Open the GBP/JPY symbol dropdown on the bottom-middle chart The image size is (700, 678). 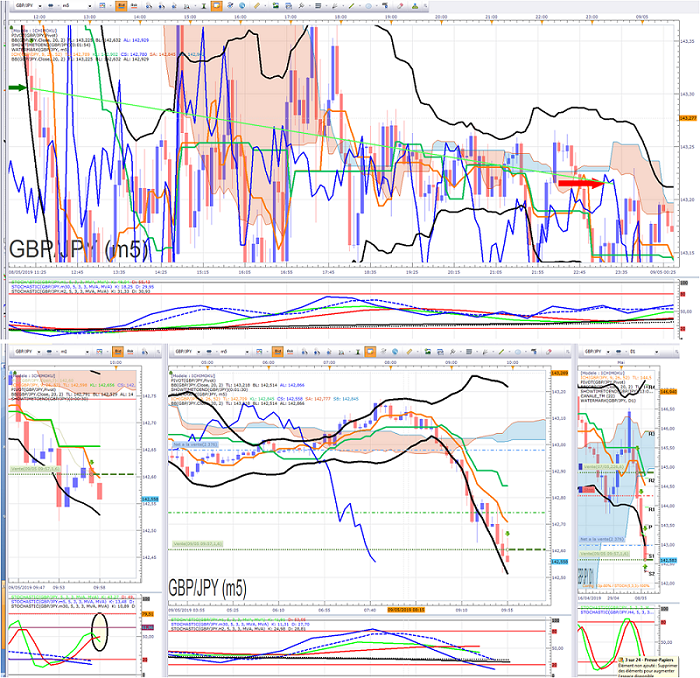coord(187,352)
